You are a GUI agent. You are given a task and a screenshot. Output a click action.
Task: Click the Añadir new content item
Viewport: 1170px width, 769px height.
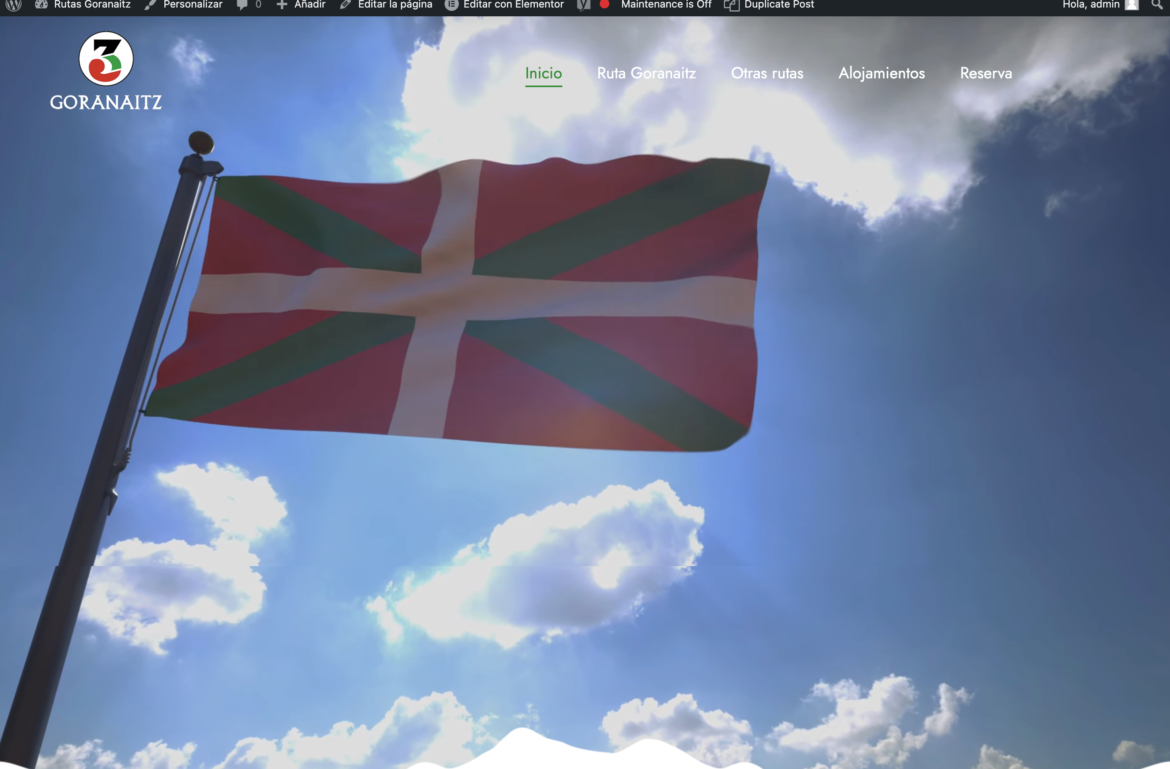pyautogui.click(x=301, y=5)
